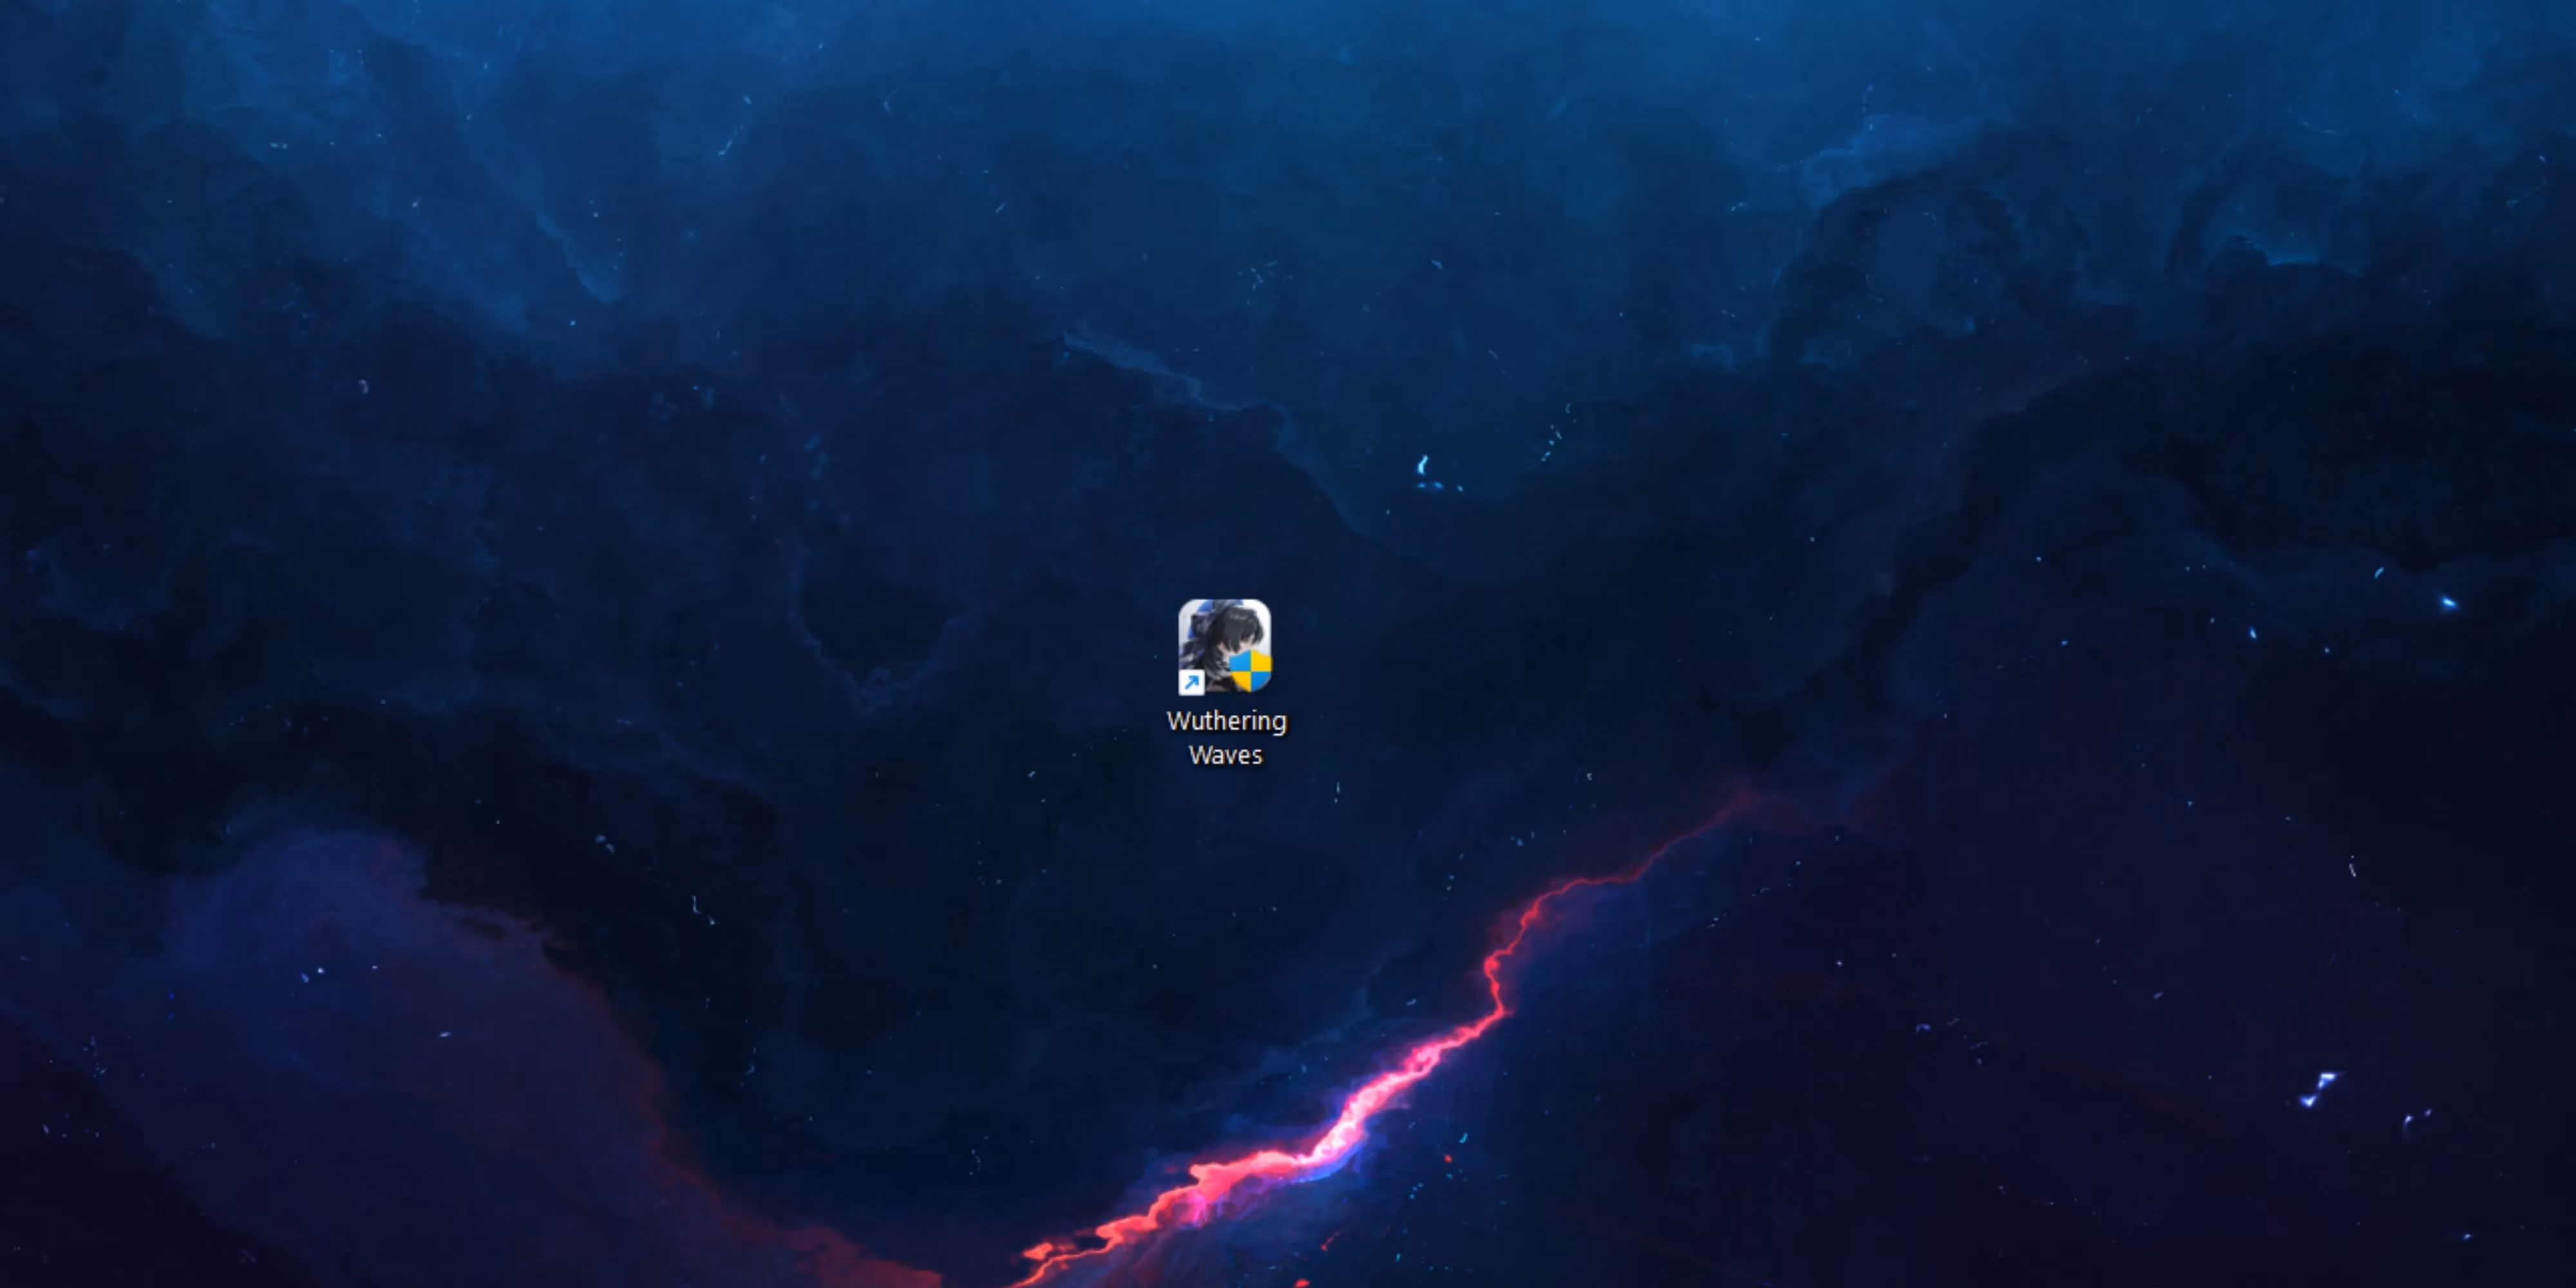The height and width of the screenshot is (1288, 2576).
Task: Click the bright blue star above icon
Action: (1422, 465)
